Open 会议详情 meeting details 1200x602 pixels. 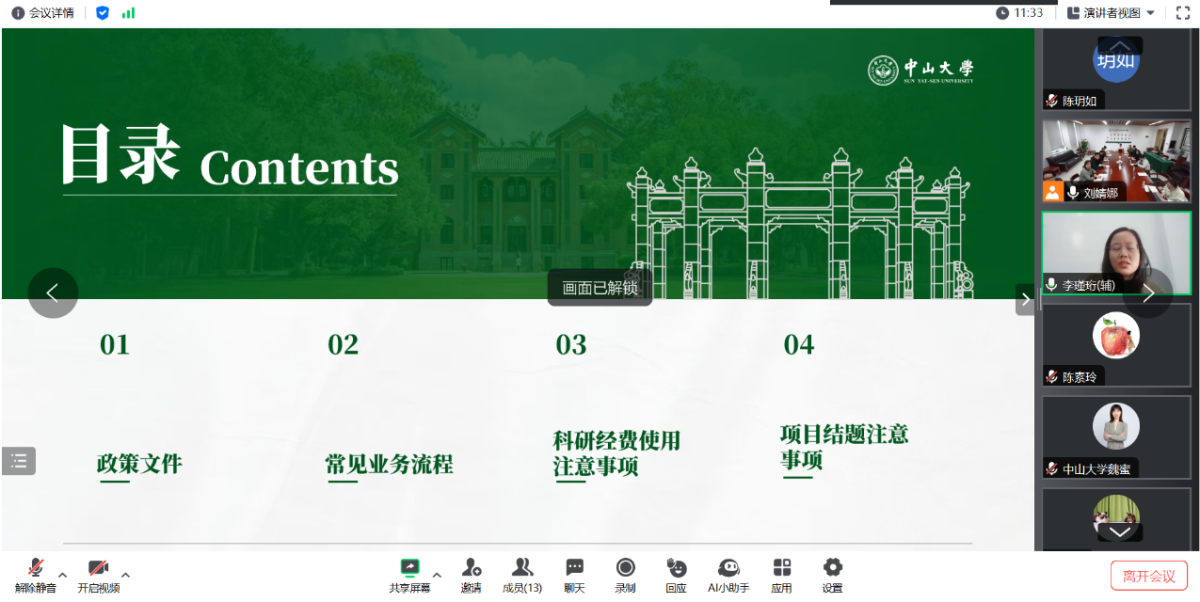(x=42, y=13)
